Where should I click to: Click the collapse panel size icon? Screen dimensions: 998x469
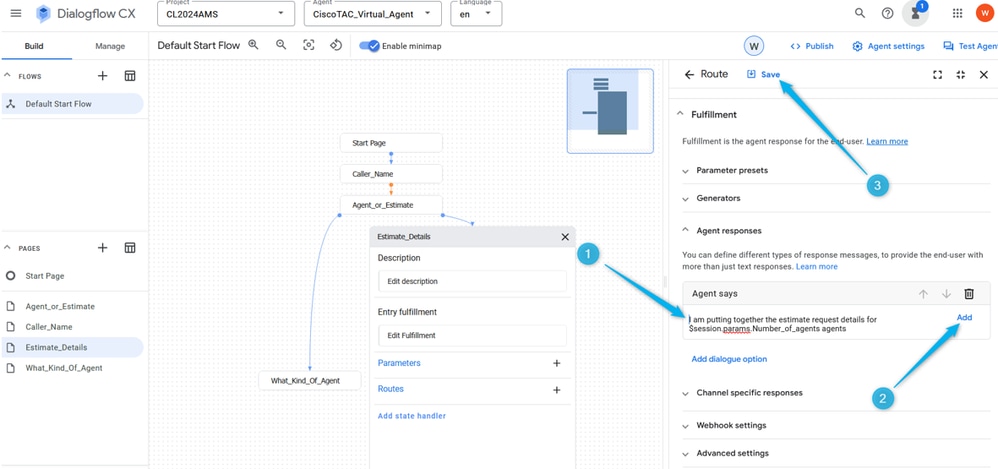(960, 74)
